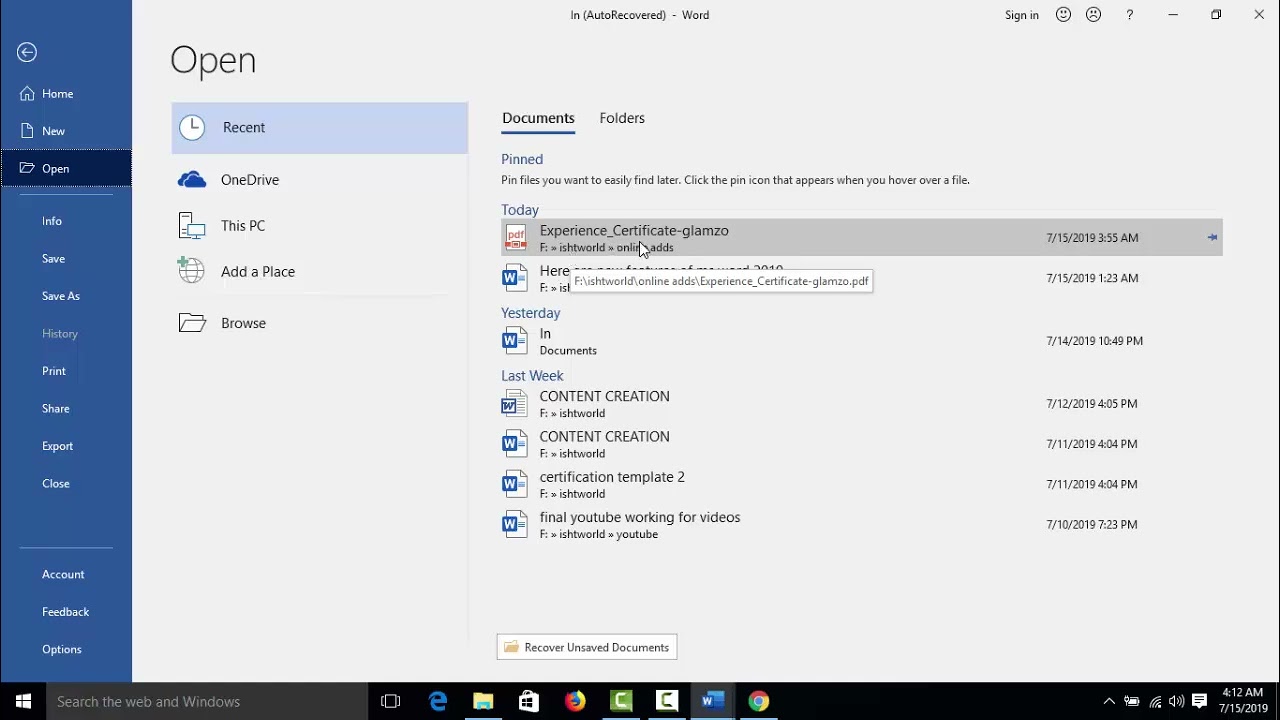
Task: Switch to the Documents tab
Action: tap(538, 118)
